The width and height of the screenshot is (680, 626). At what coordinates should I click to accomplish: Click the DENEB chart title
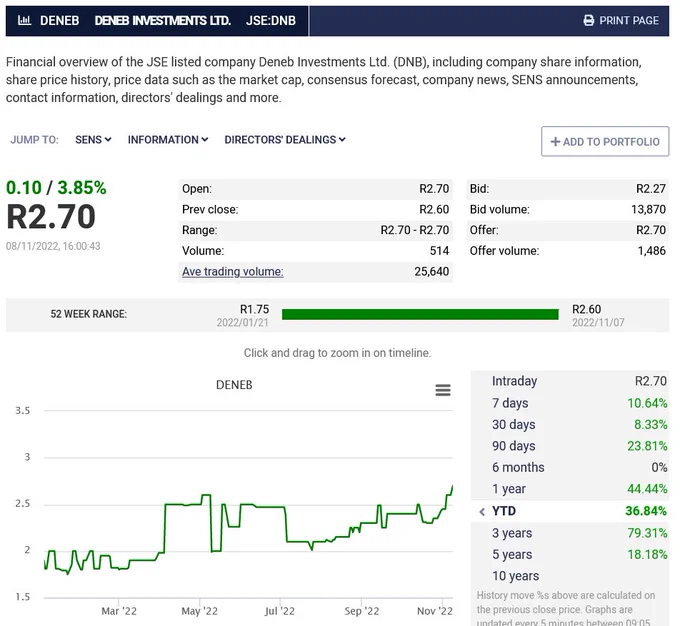click(234, 385)
